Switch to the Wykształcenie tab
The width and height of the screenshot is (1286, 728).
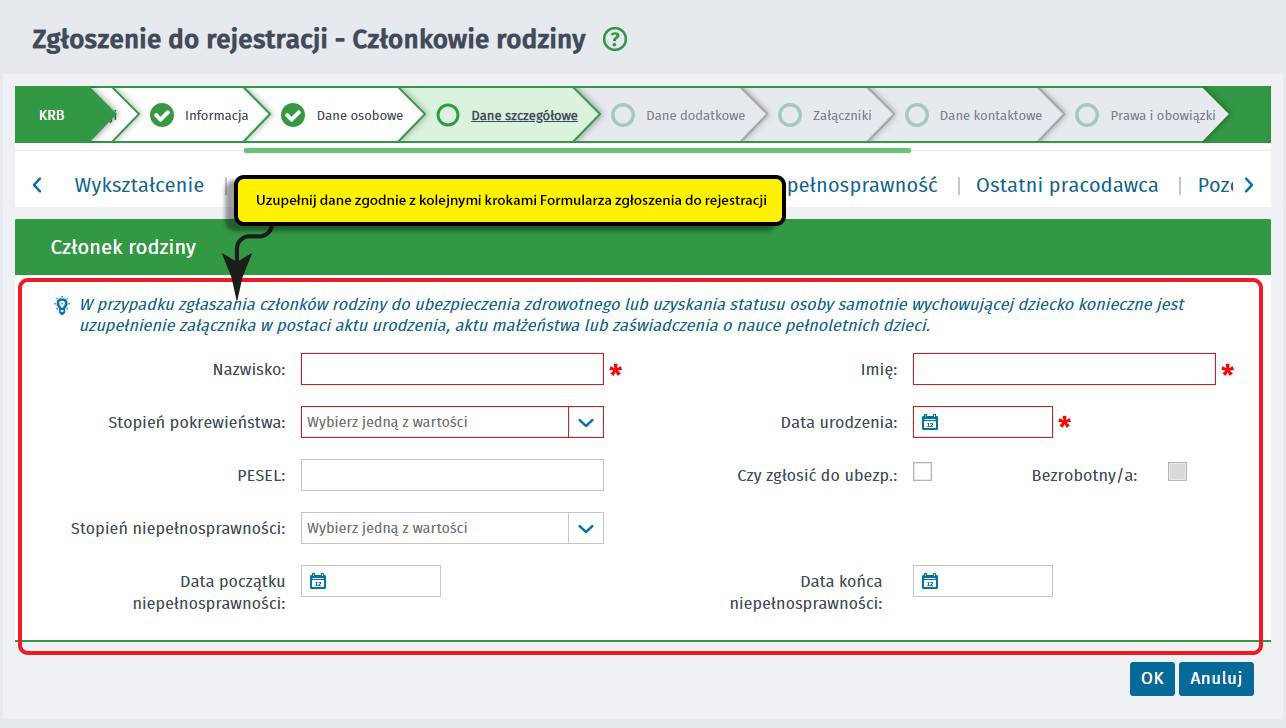(x=139, y=185)
